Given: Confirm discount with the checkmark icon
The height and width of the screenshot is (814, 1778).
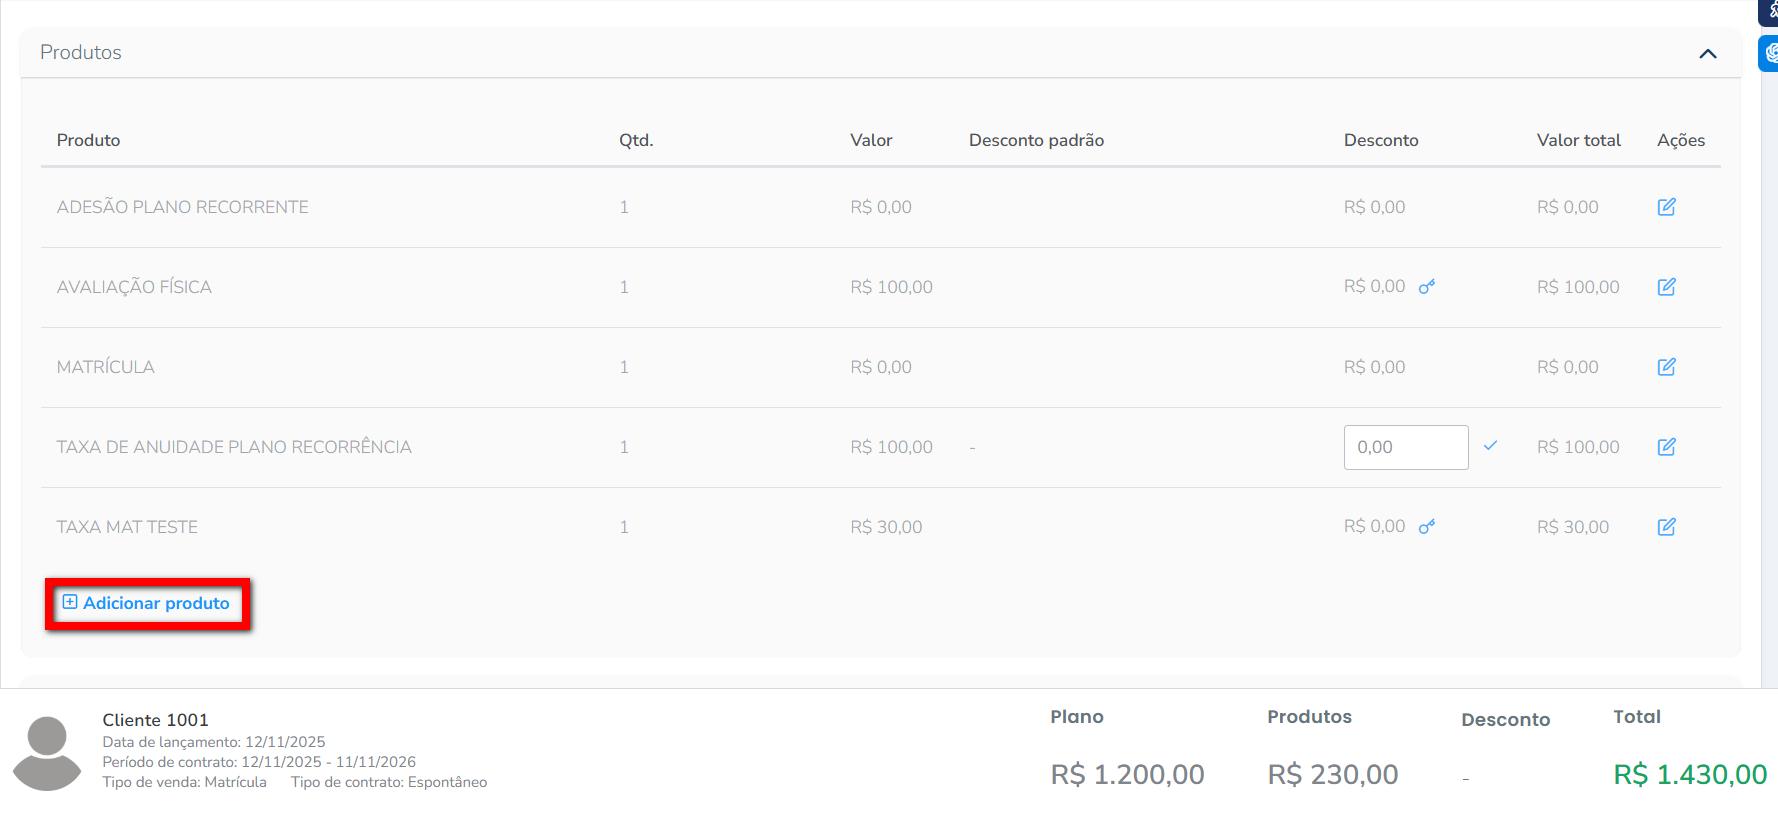Looking at the screenshot, I should [x=1490, y=446].
